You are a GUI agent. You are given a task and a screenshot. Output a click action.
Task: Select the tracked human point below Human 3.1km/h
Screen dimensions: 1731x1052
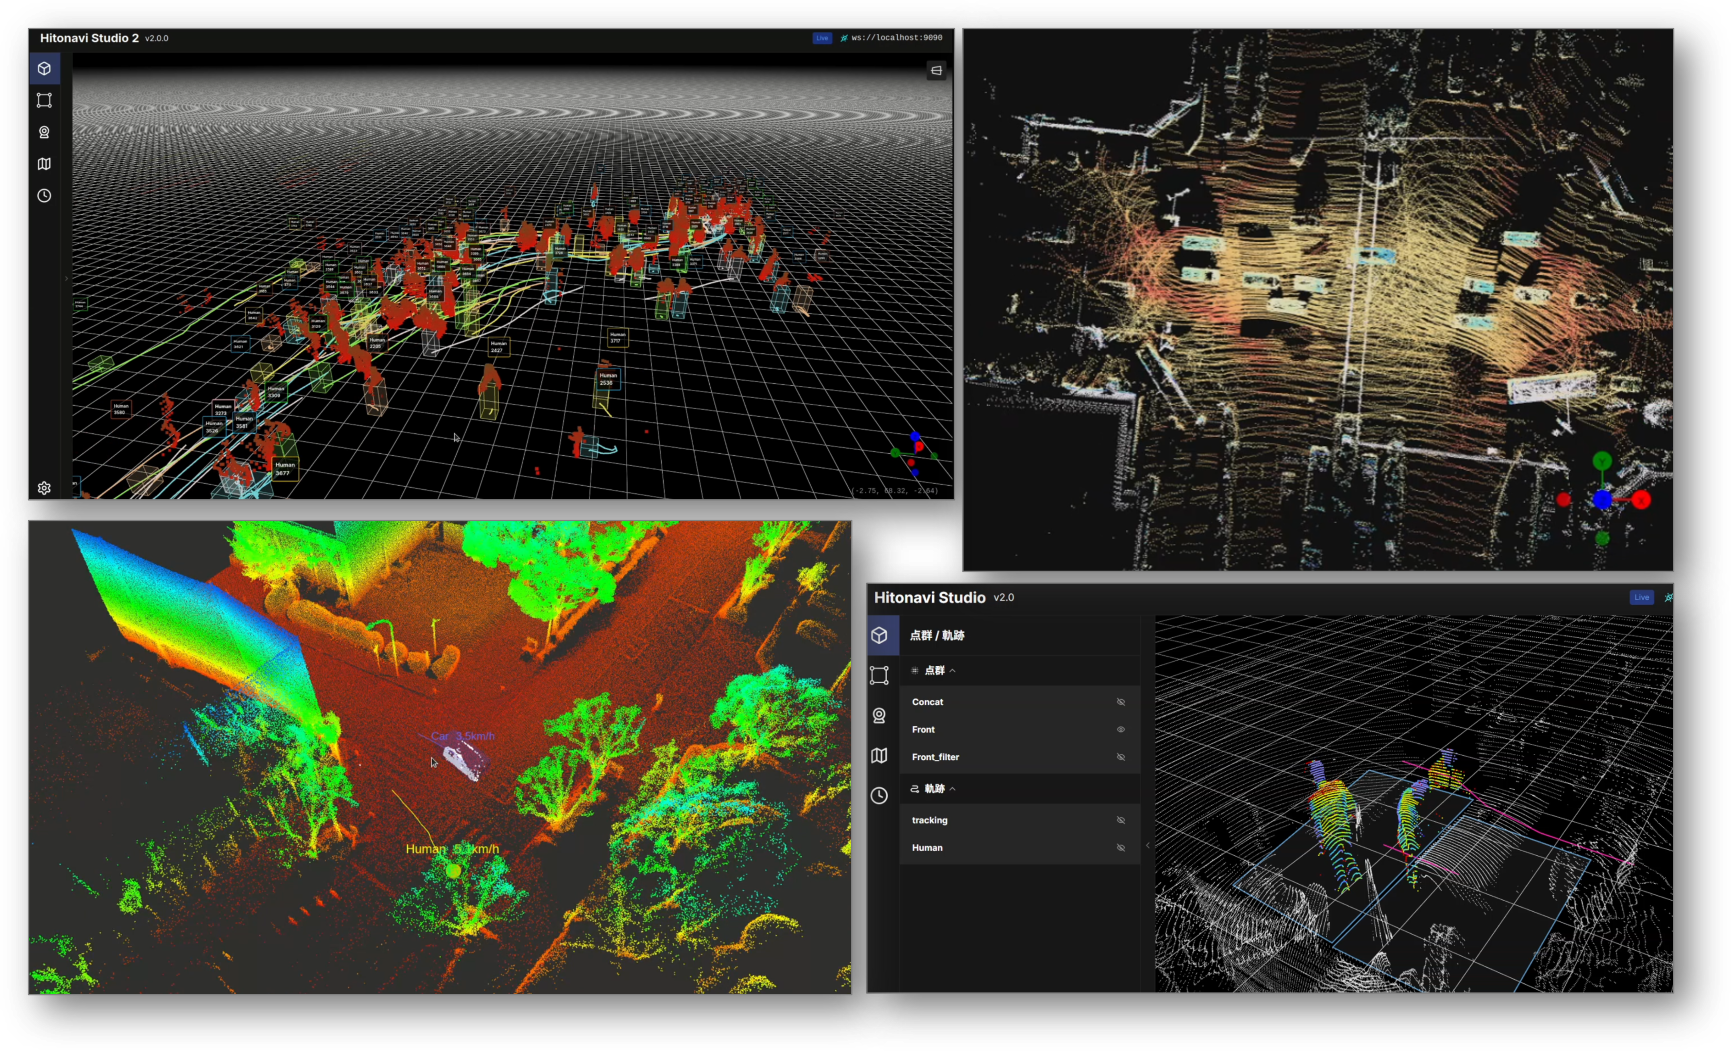(453, 871)
